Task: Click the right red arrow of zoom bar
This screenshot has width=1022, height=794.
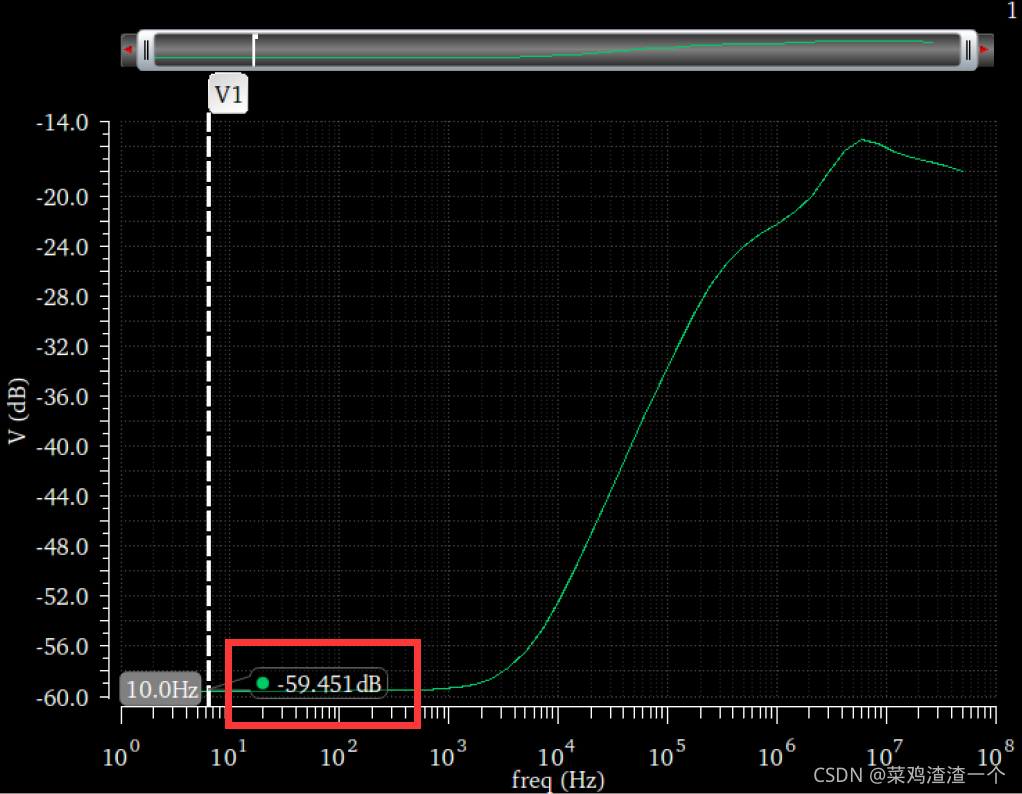Action: coord(984,50)
